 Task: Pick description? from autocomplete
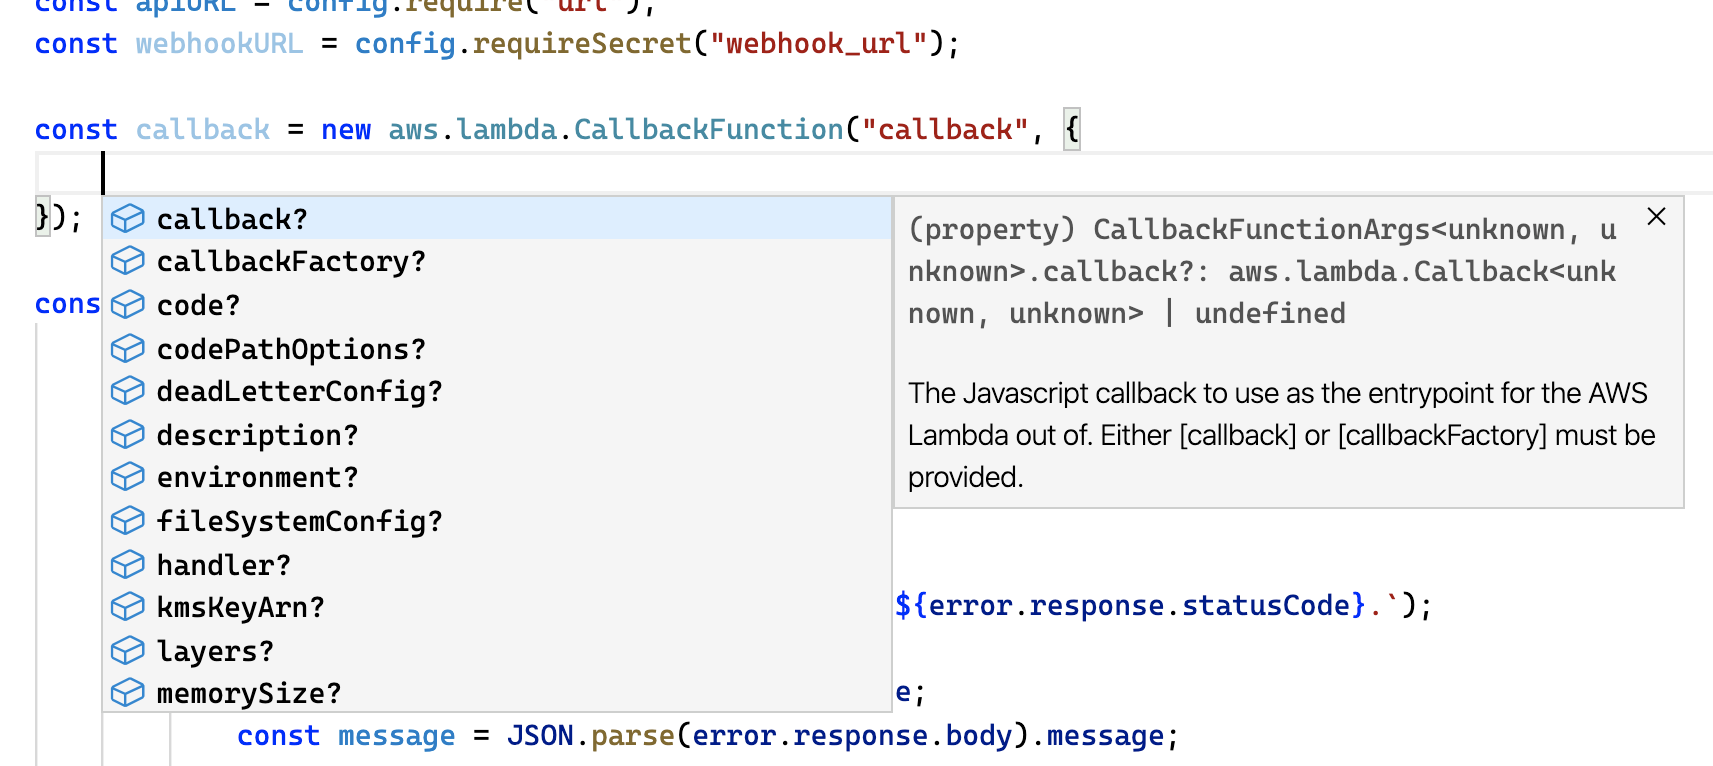[x=497, y=434]
